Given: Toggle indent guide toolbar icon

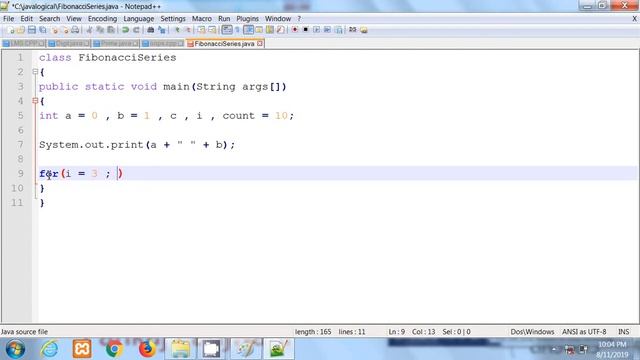Looking at the screenshot, I should click(248, 30).
